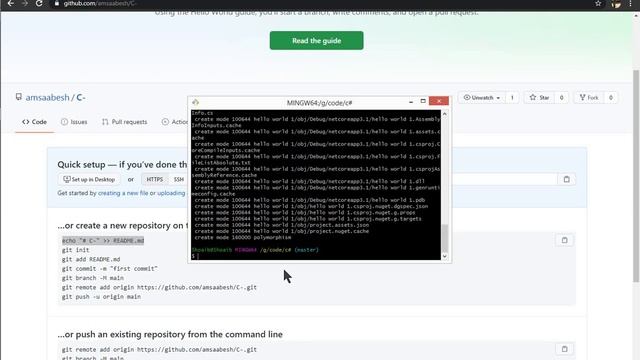Click the git push -u origin main line

click(x=101, y=297)
